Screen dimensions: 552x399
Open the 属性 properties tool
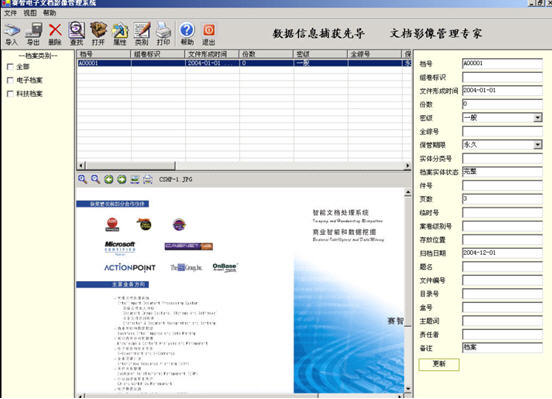click(120, 34)
